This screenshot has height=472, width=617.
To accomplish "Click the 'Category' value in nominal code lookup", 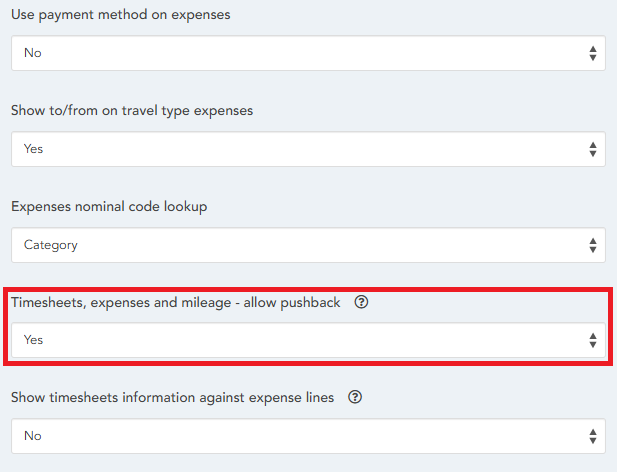I will tap(51, 245).
